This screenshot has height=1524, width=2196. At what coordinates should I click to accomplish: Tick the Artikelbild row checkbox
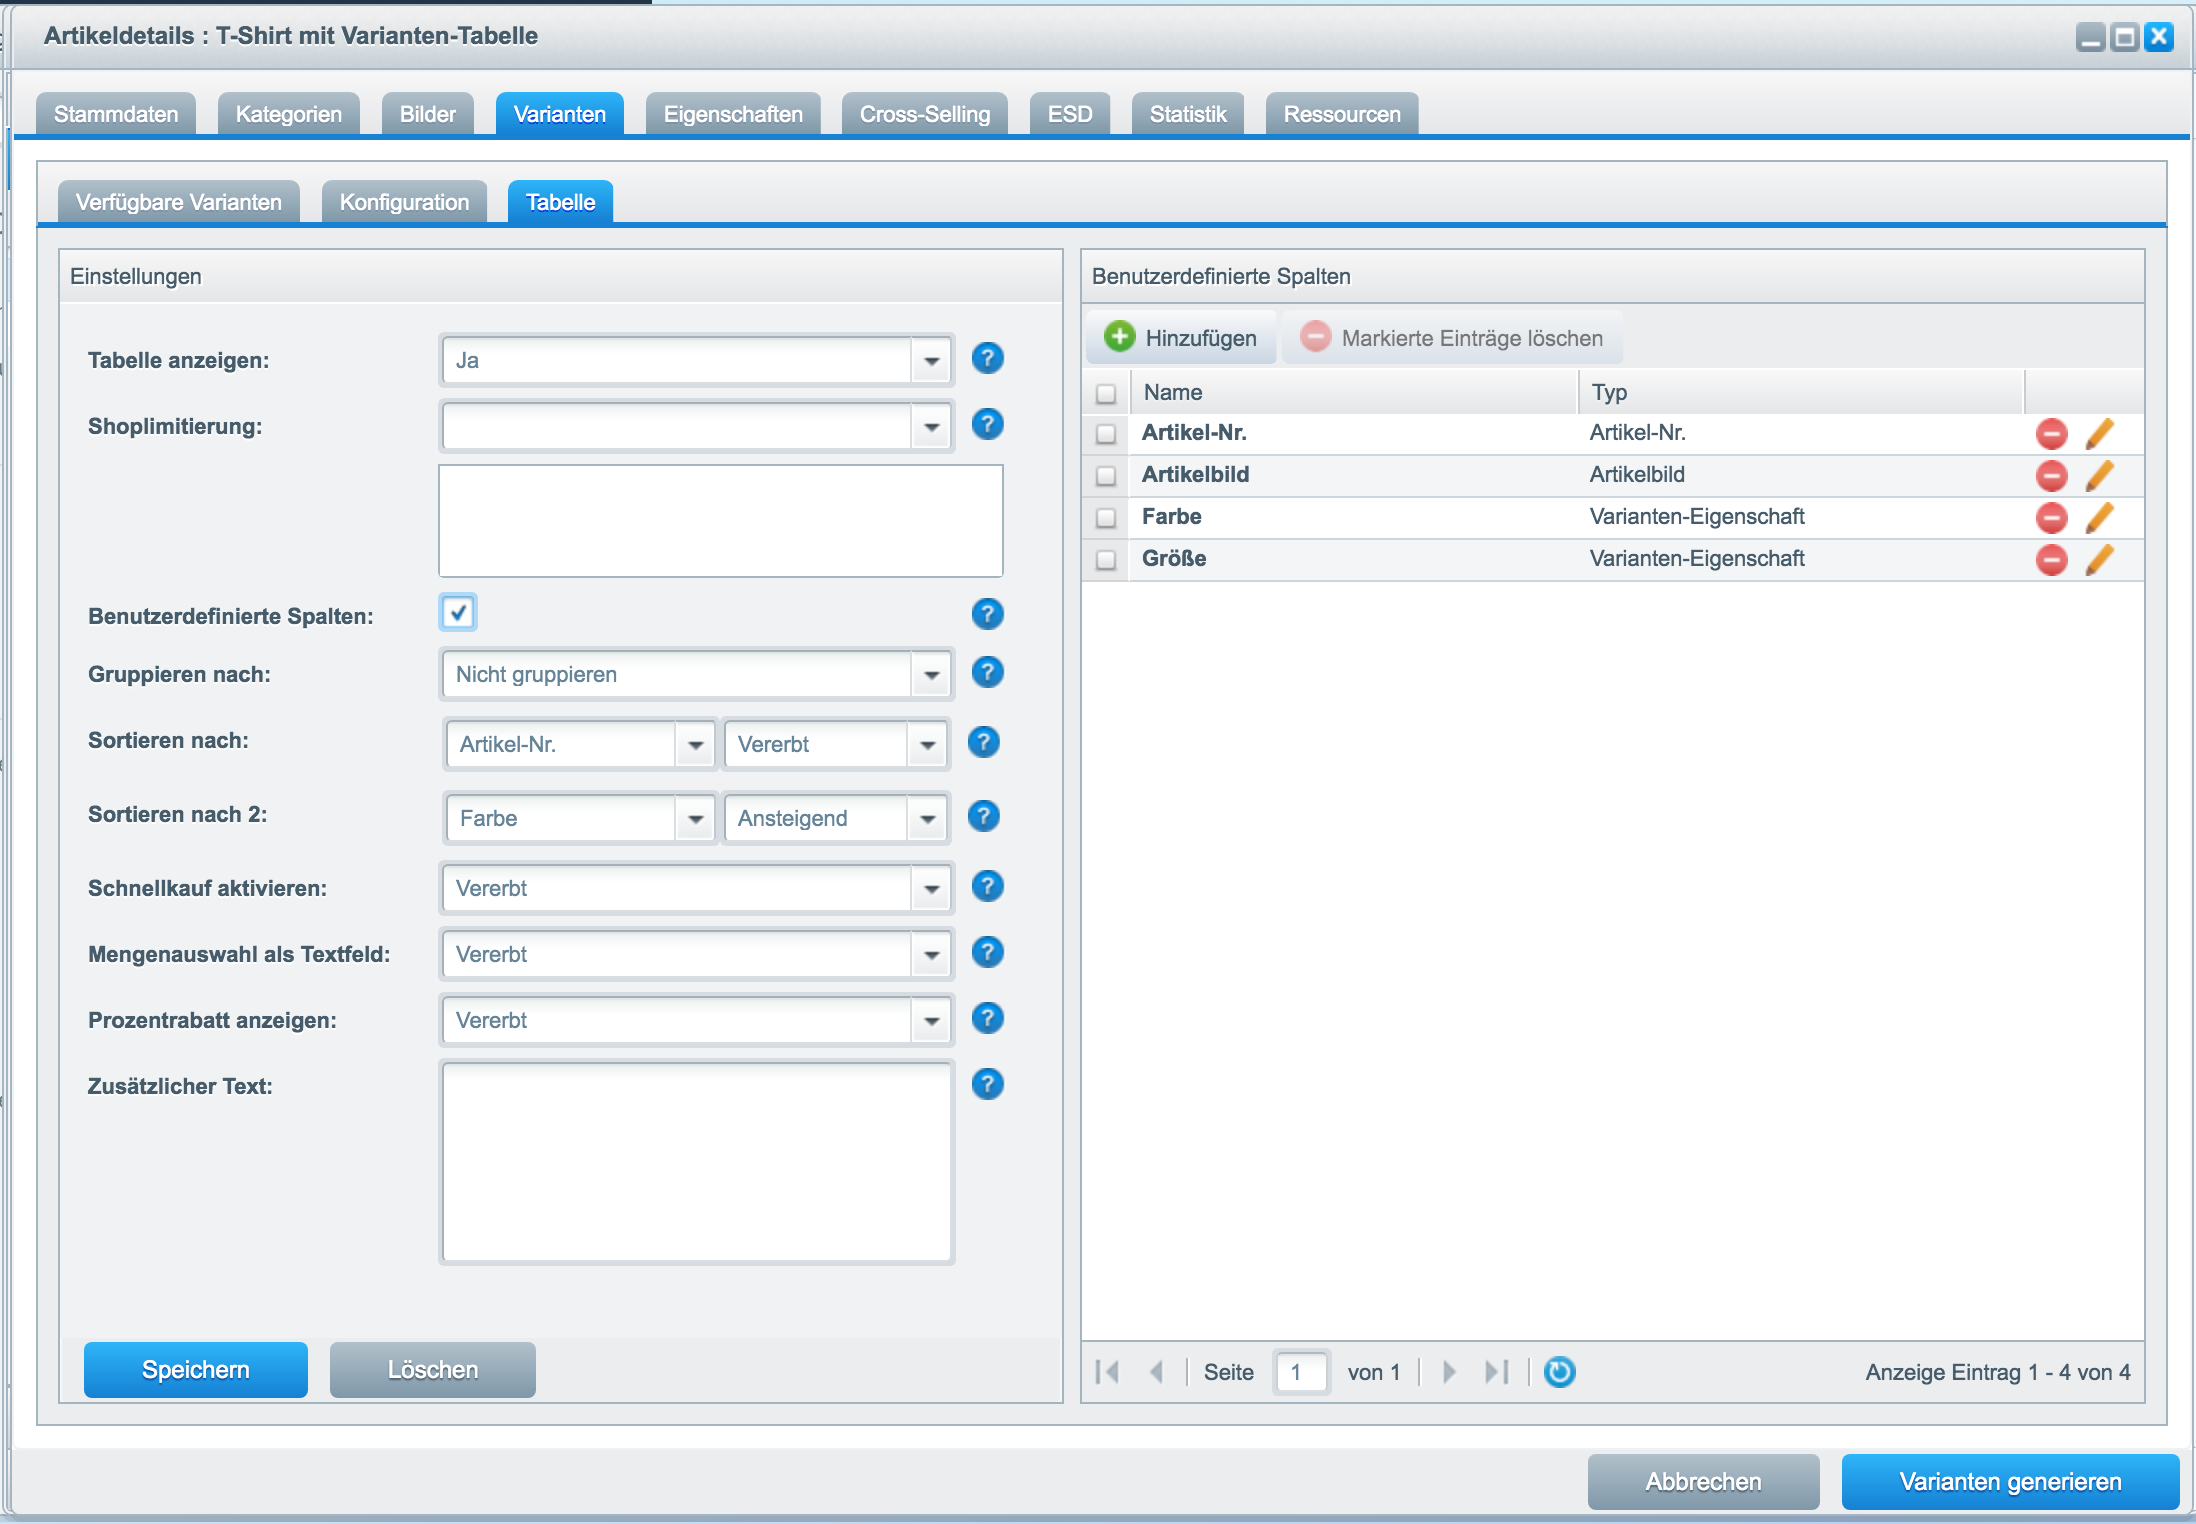pos(1105,476)
